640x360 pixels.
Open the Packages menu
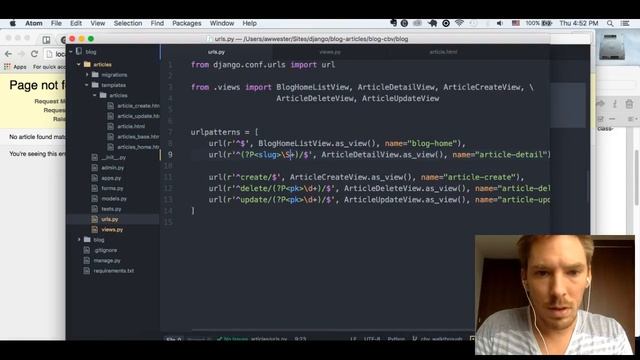coord(187,23)
